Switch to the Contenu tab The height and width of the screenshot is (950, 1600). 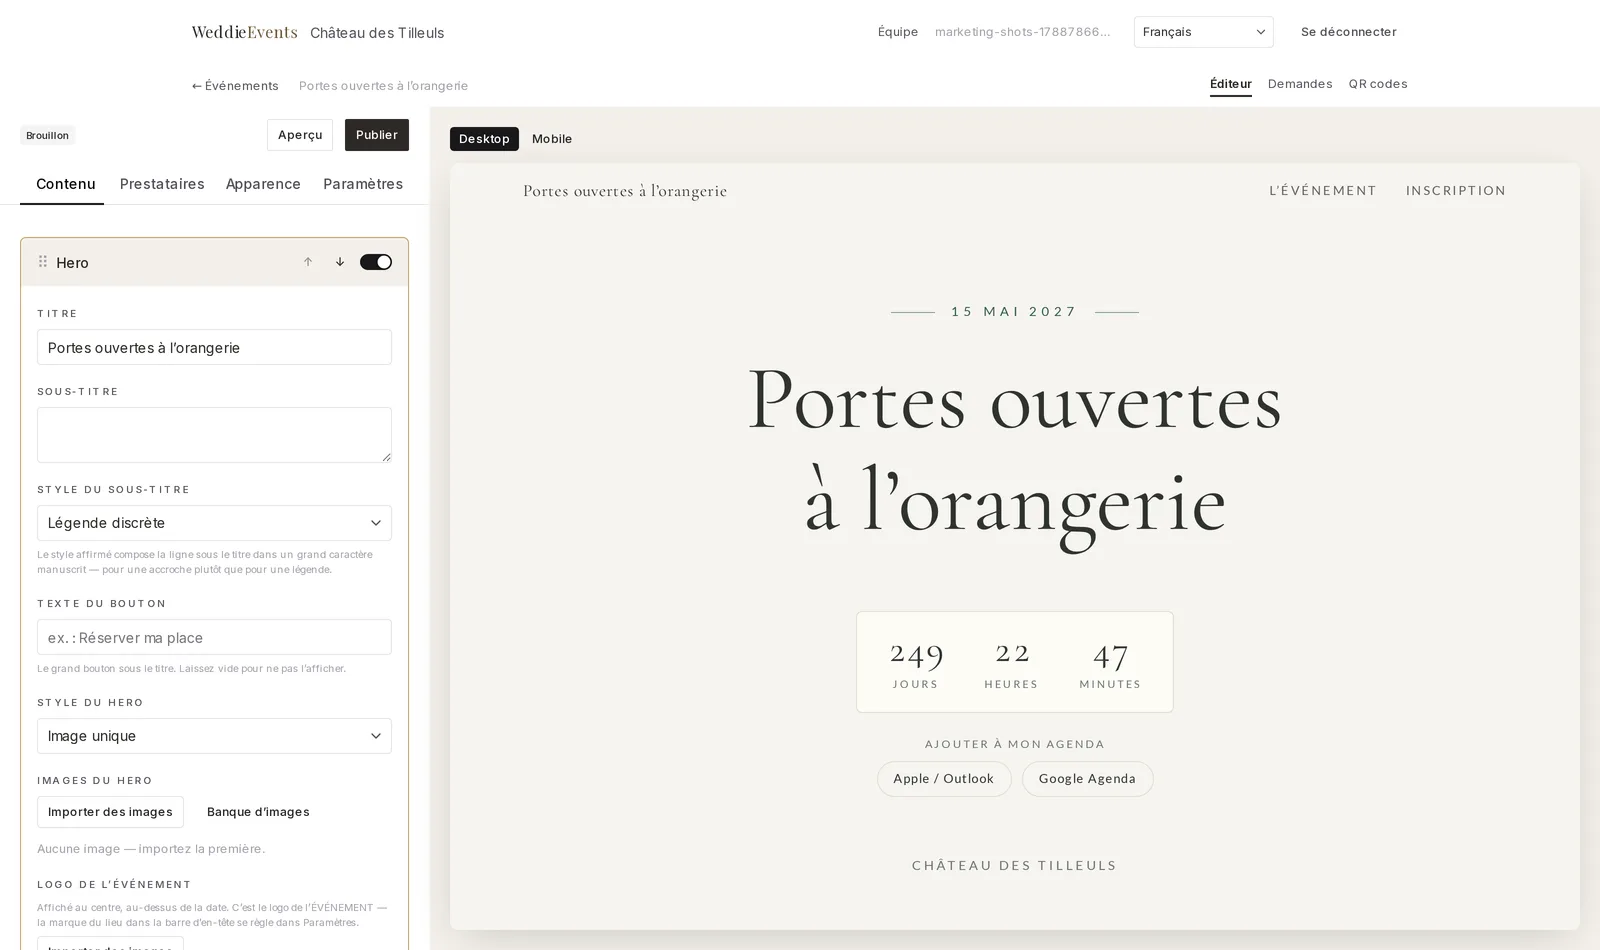pyautogui.click(x=66, y=184)
